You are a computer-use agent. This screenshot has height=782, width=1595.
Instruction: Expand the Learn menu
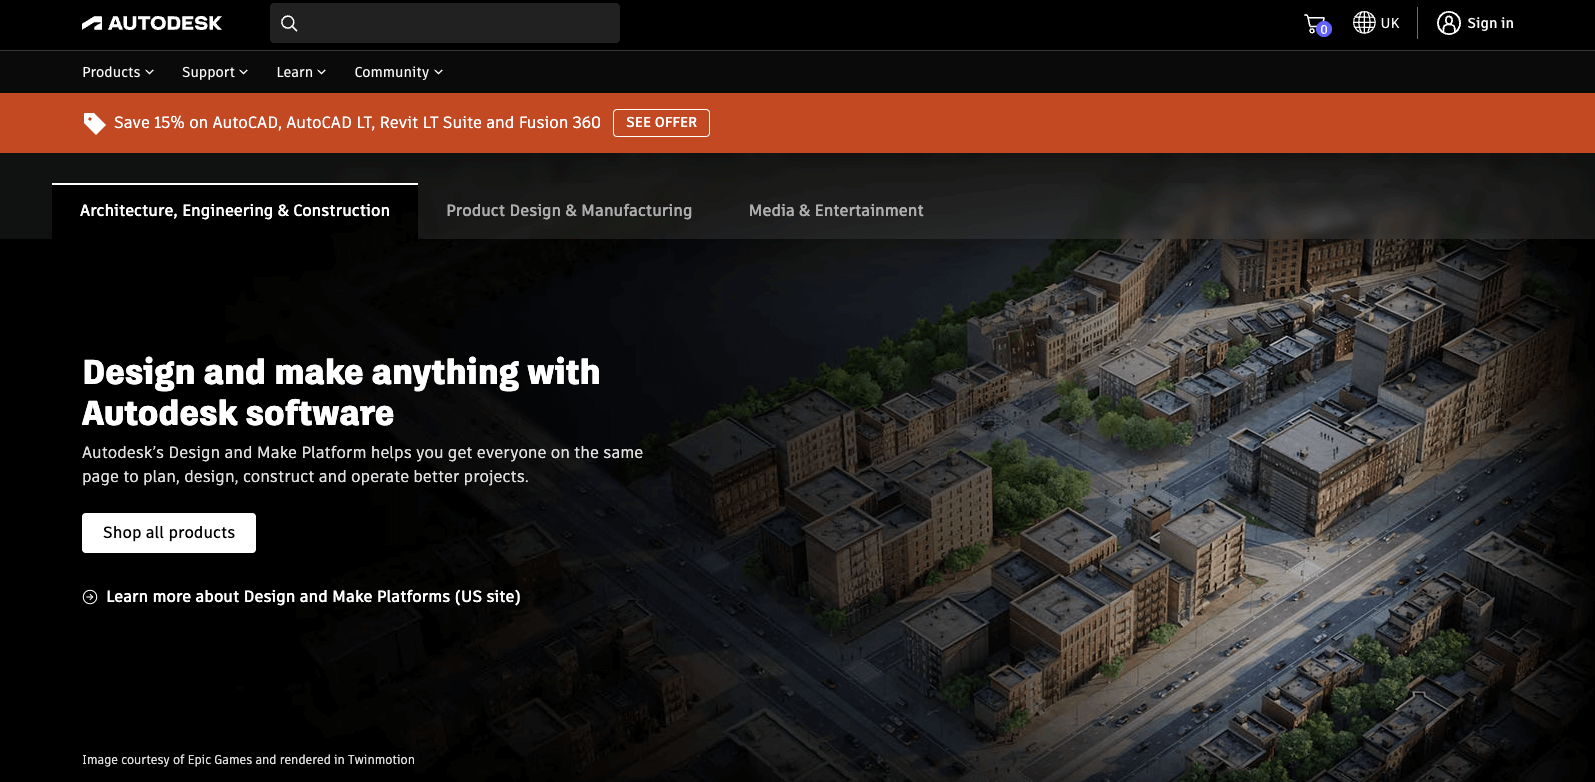[x=301, y=72]
